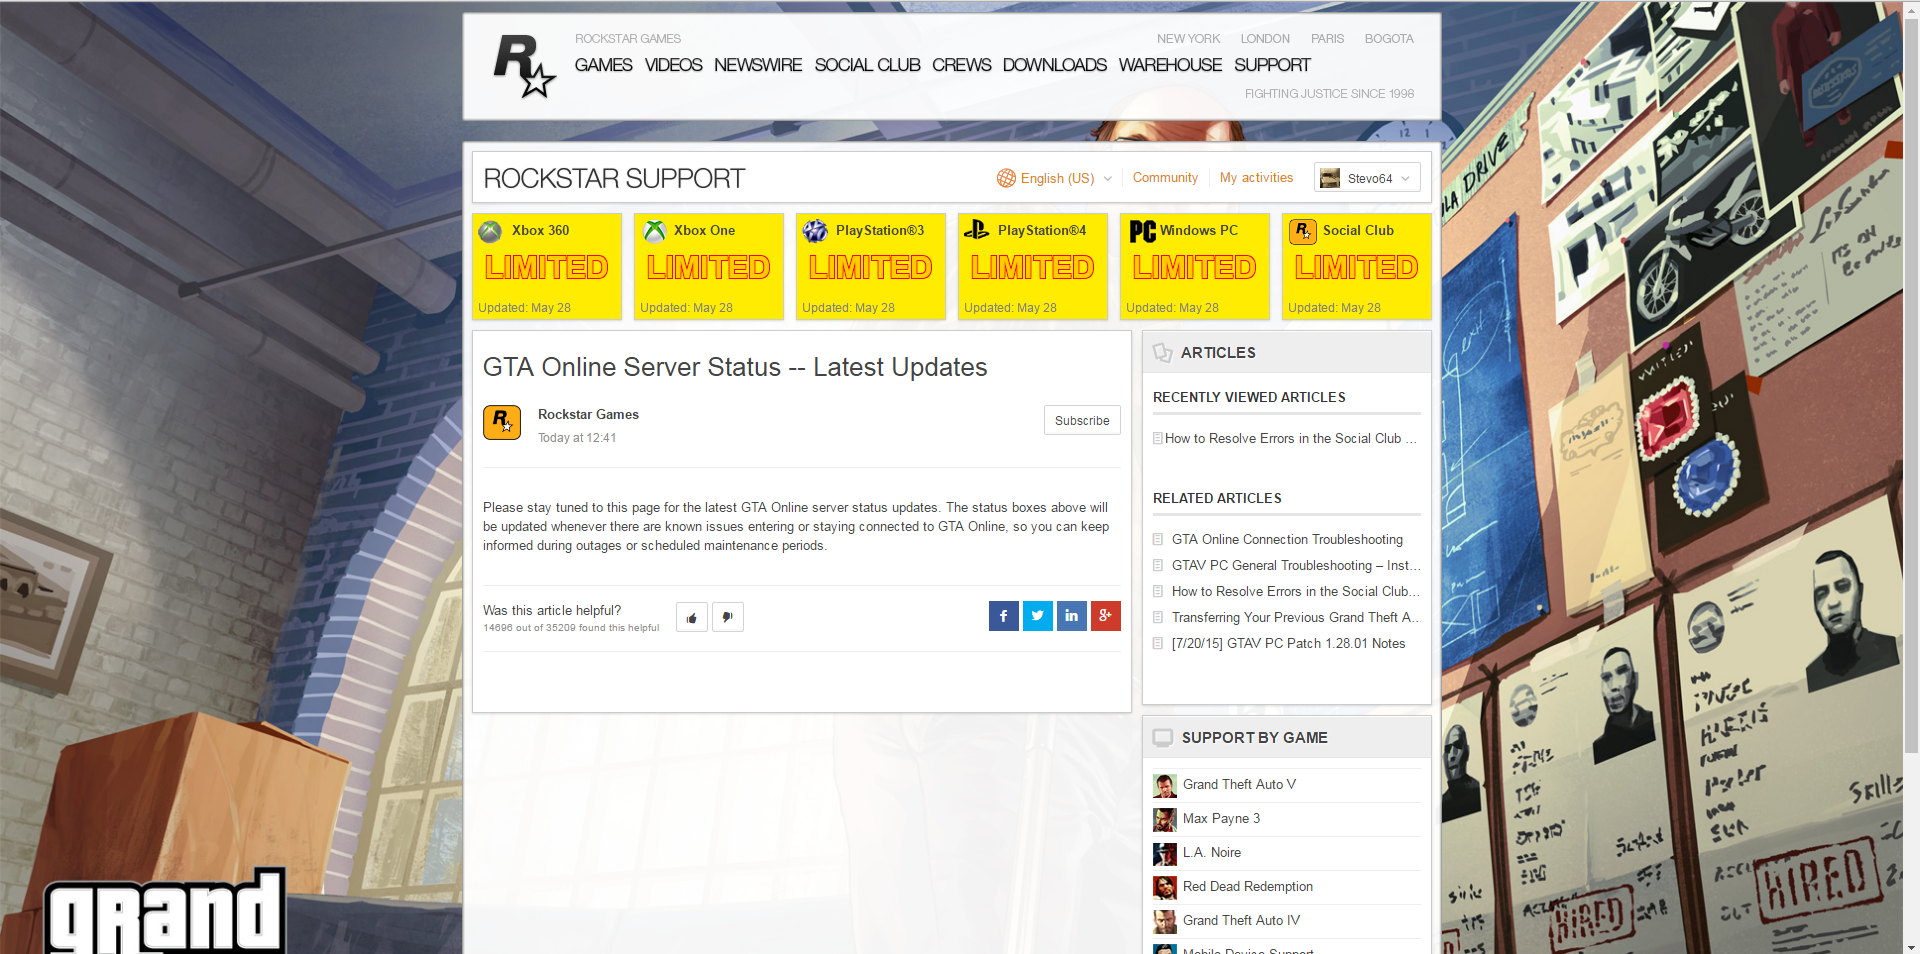
Task: Click the Rockstar Games header text
Action: click(628, 39)
